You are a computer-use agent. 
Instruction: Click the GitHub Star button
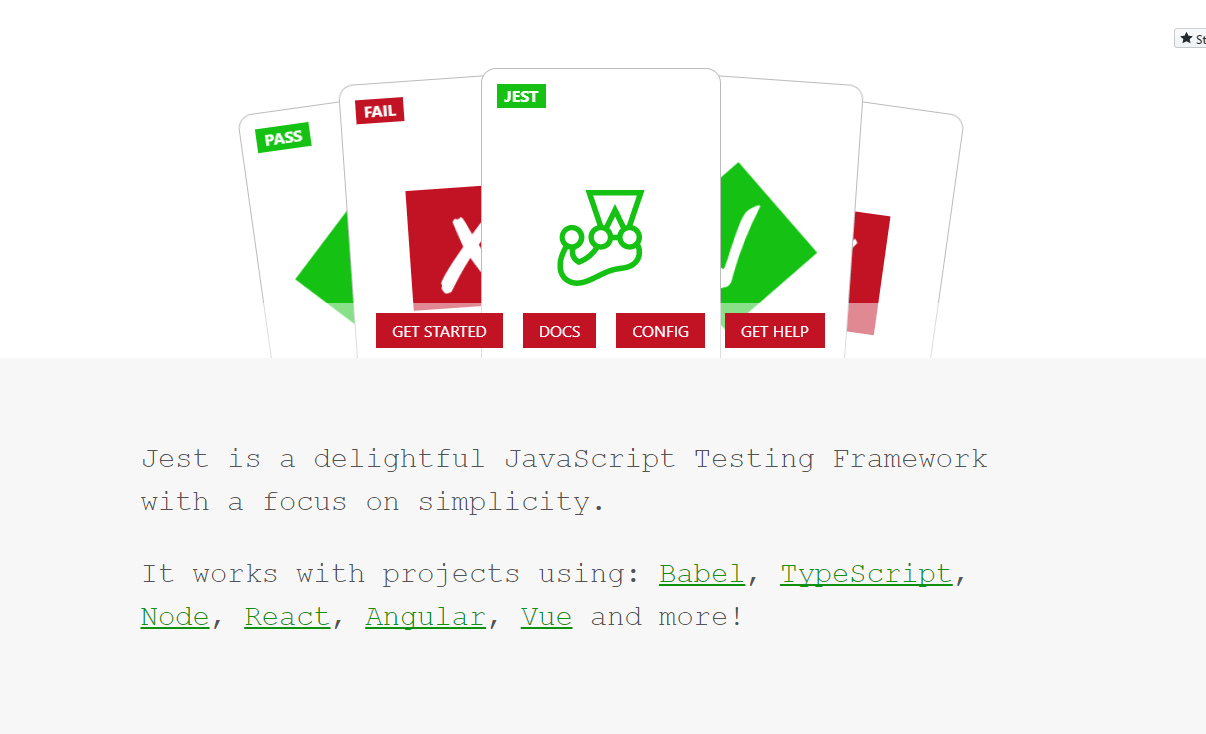[1190, 39]
